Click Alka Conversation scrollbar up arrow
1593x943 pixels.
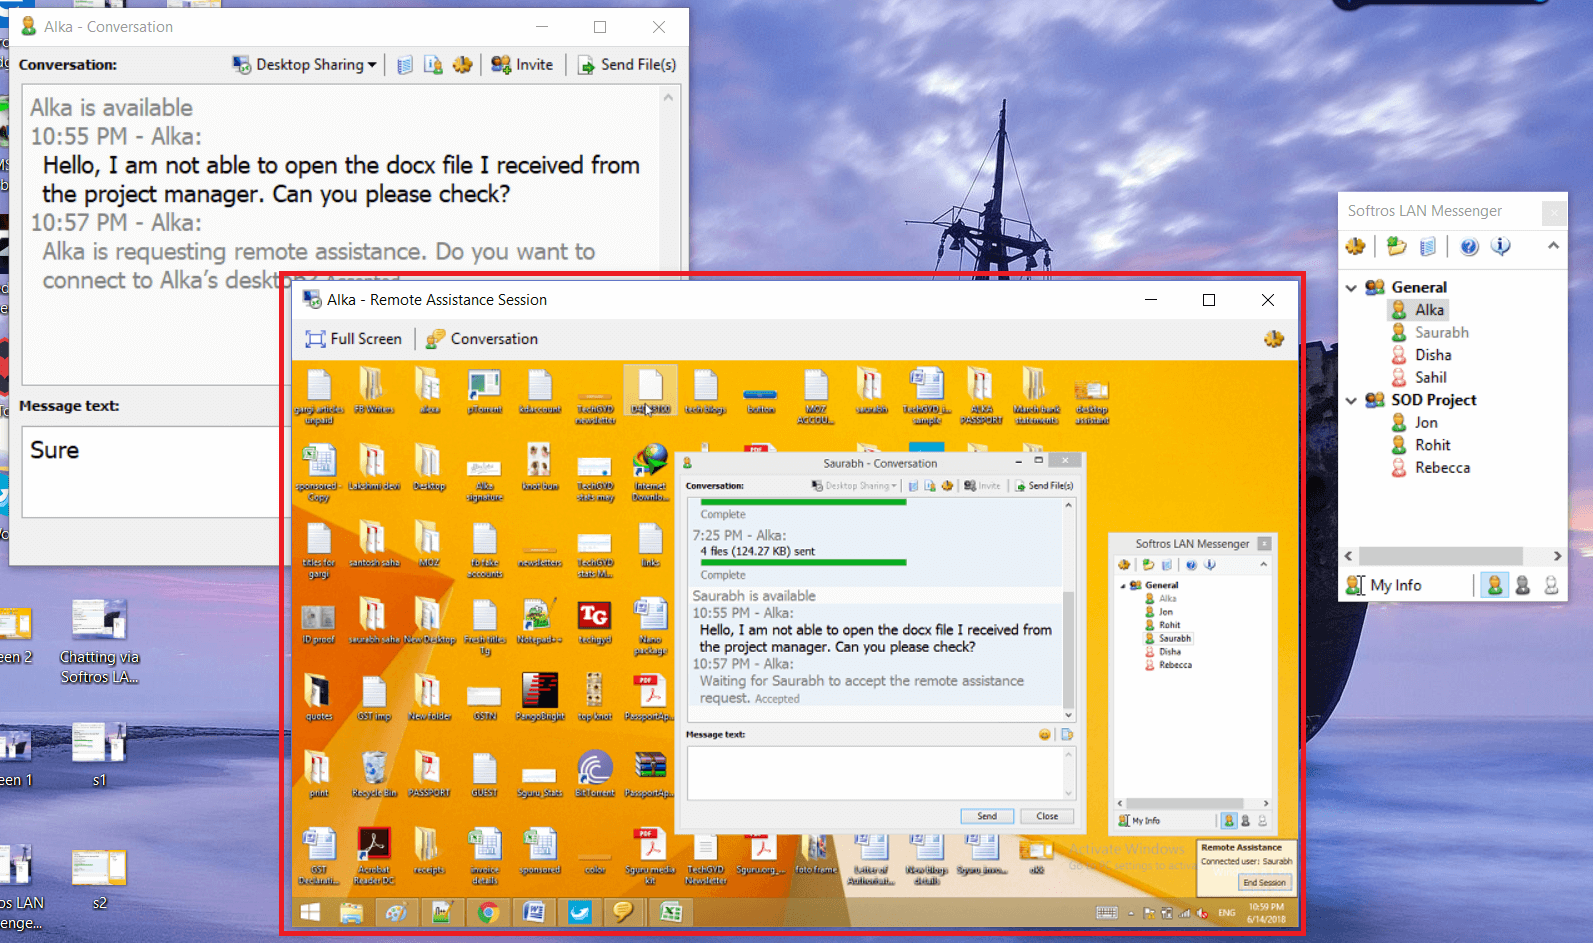(668, 98)
